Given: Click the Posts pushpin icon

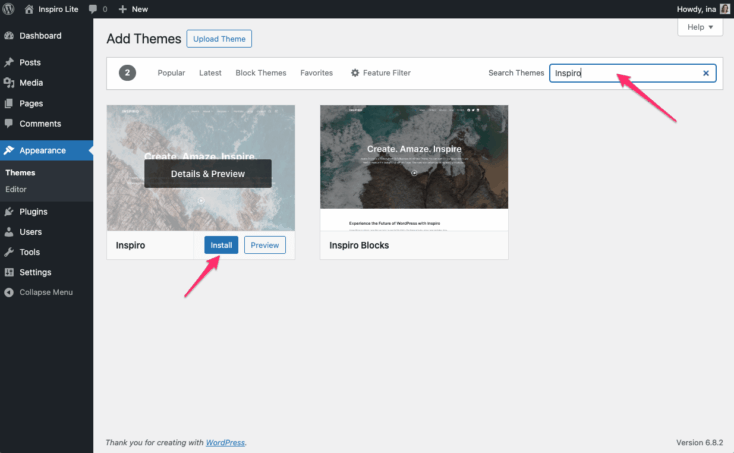Looking at the screenshot, I should click(9, 62).
